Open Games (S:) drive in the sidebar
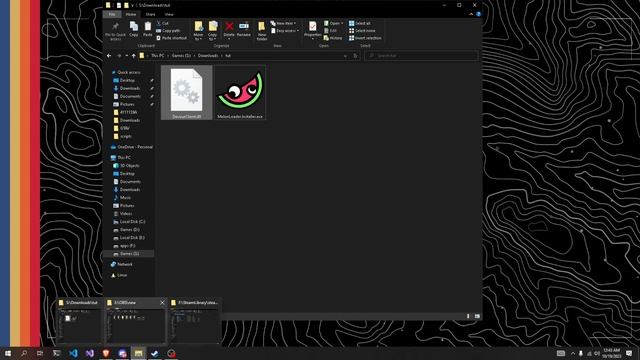The height and width of the screenshot is (360, 640). [129, 254]
